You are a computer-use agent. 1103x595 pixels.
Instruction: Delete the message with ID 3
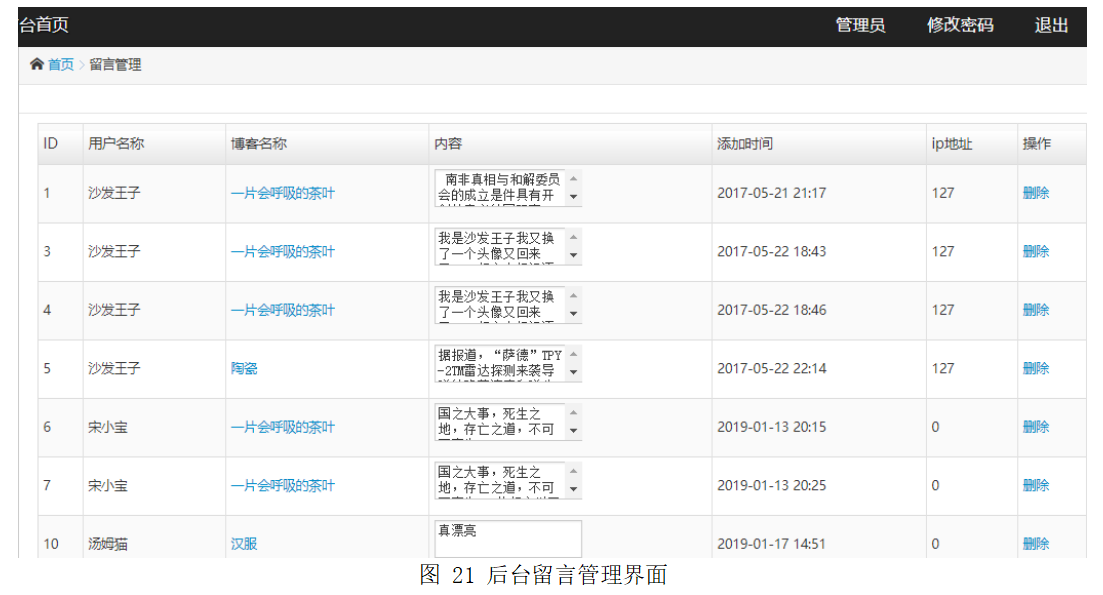pyautogui.click(x=1035, y=251)
